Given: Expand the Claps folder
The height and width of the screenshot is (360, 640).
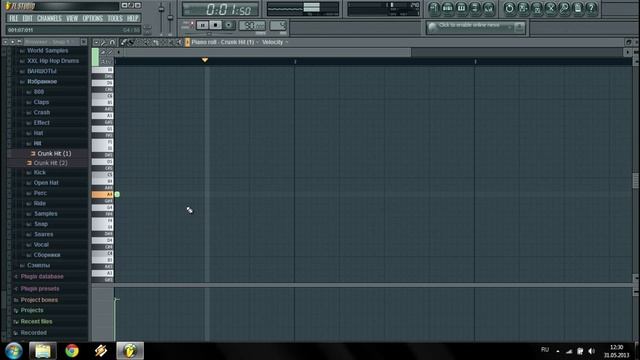Looking at the screenshot, I should coord(41,102).
